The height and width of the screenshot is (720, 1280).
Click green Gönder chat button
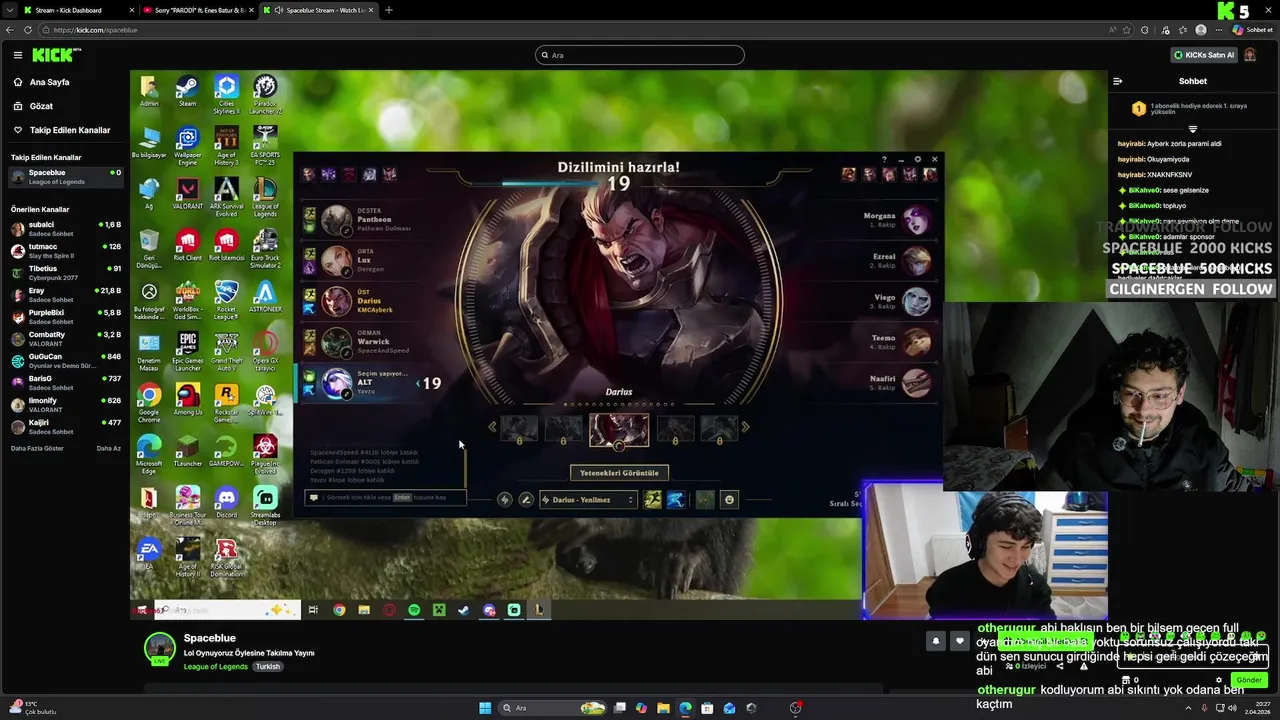[x=1249, y=680]
